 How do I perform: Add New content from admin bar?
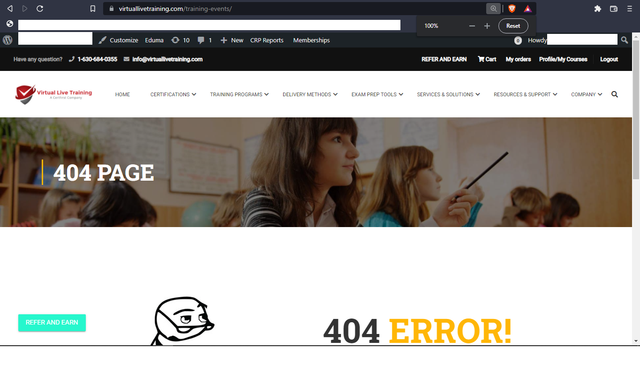(232, 40)
